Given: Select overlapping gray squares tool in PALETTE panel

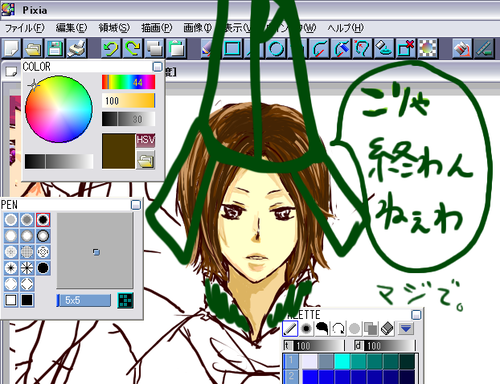Looking at the screenshot, I should 371,329.
